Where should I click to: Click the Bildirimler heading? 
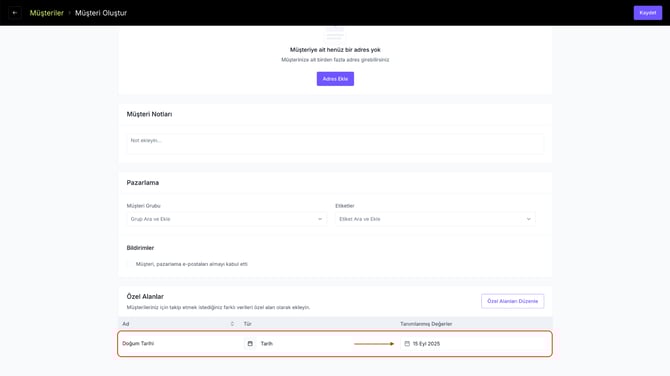tap(140, 248)
